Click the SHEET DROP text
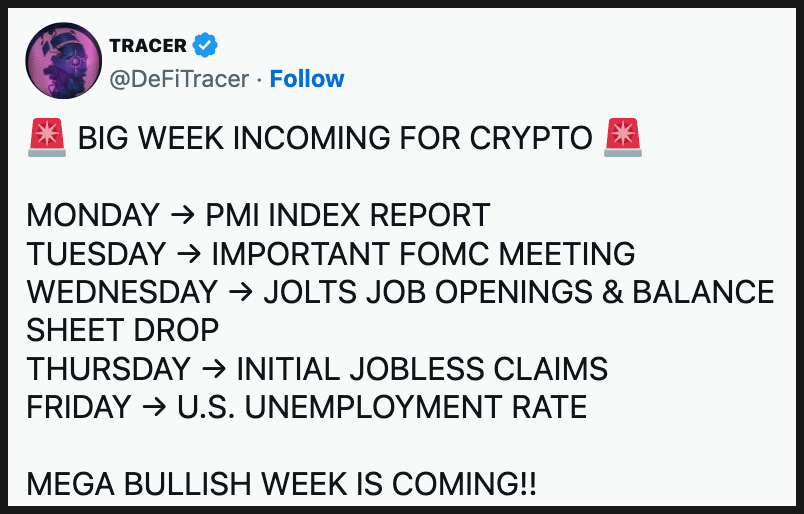The image size is (804, 514). [123, 330]
